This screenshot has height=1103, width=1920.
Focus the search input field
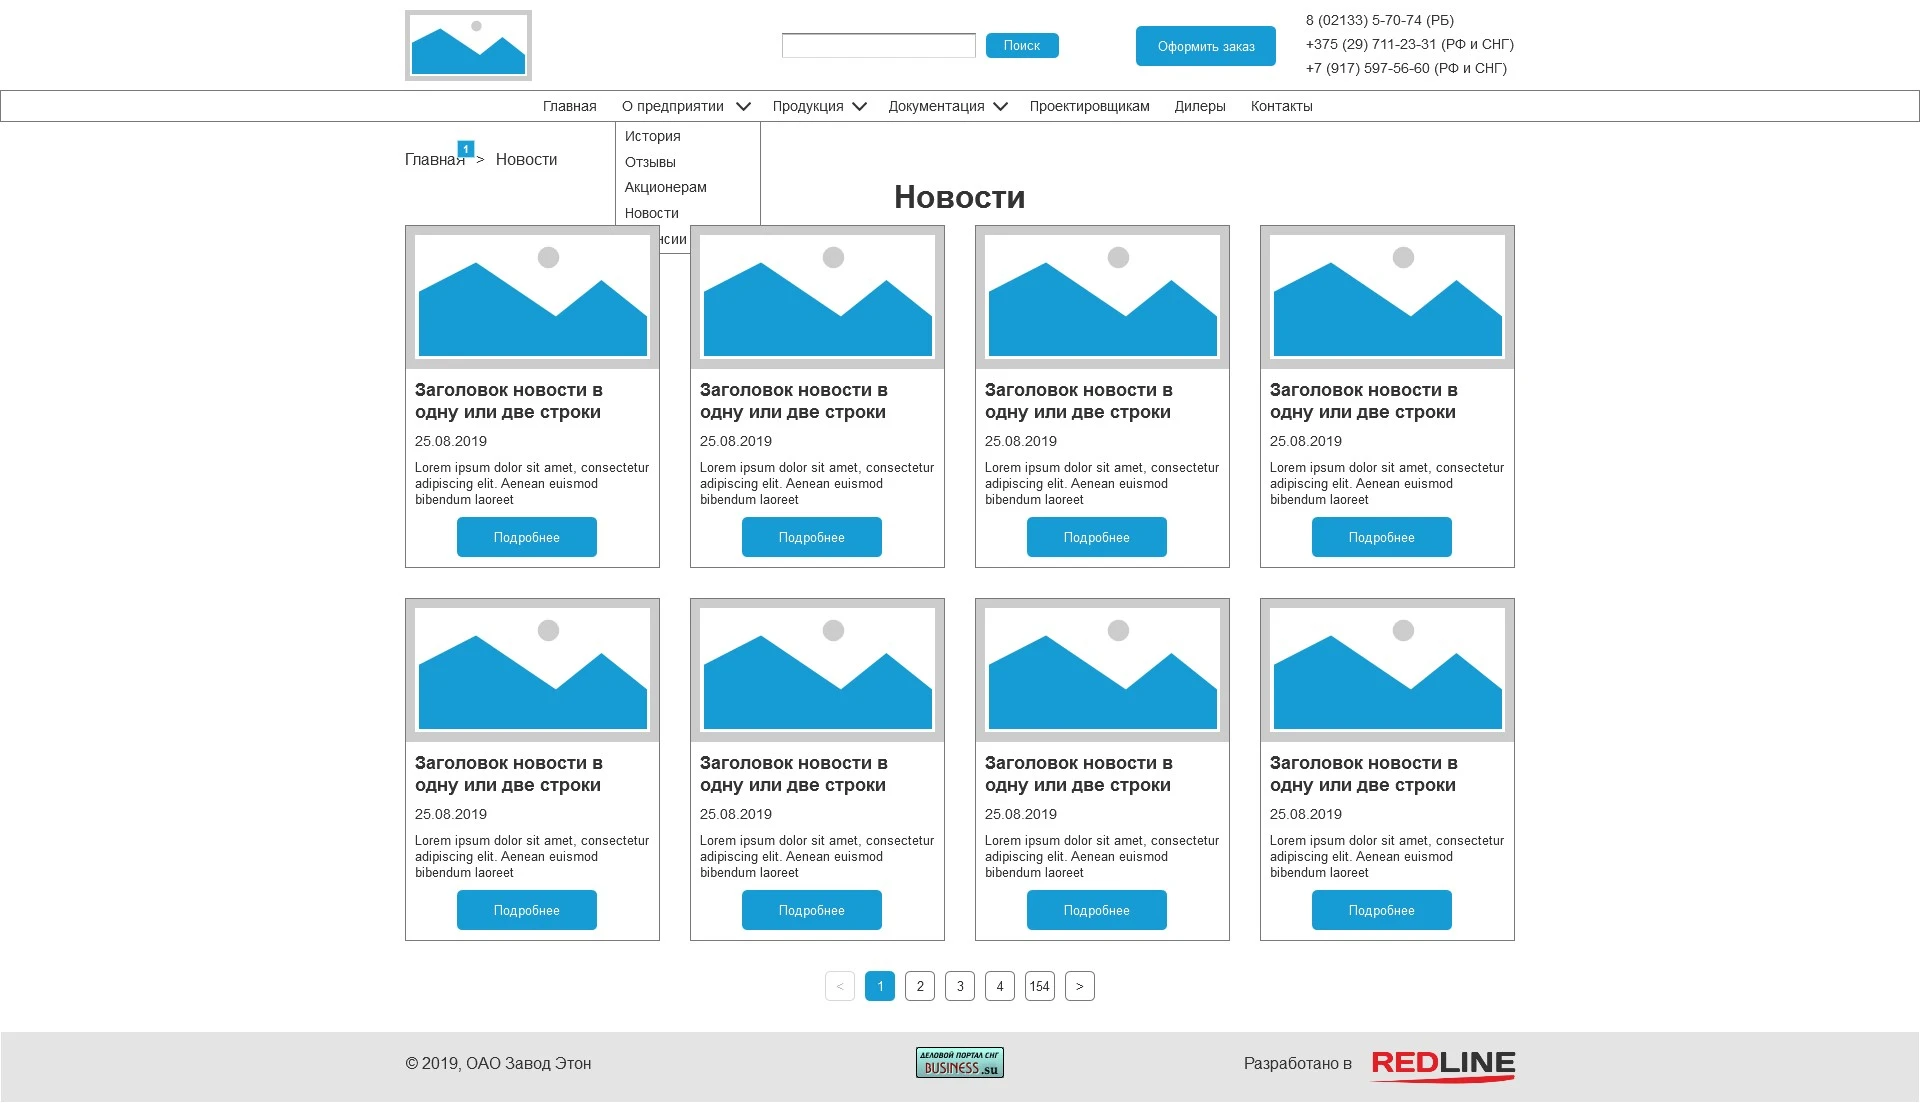tap(878, 45)
